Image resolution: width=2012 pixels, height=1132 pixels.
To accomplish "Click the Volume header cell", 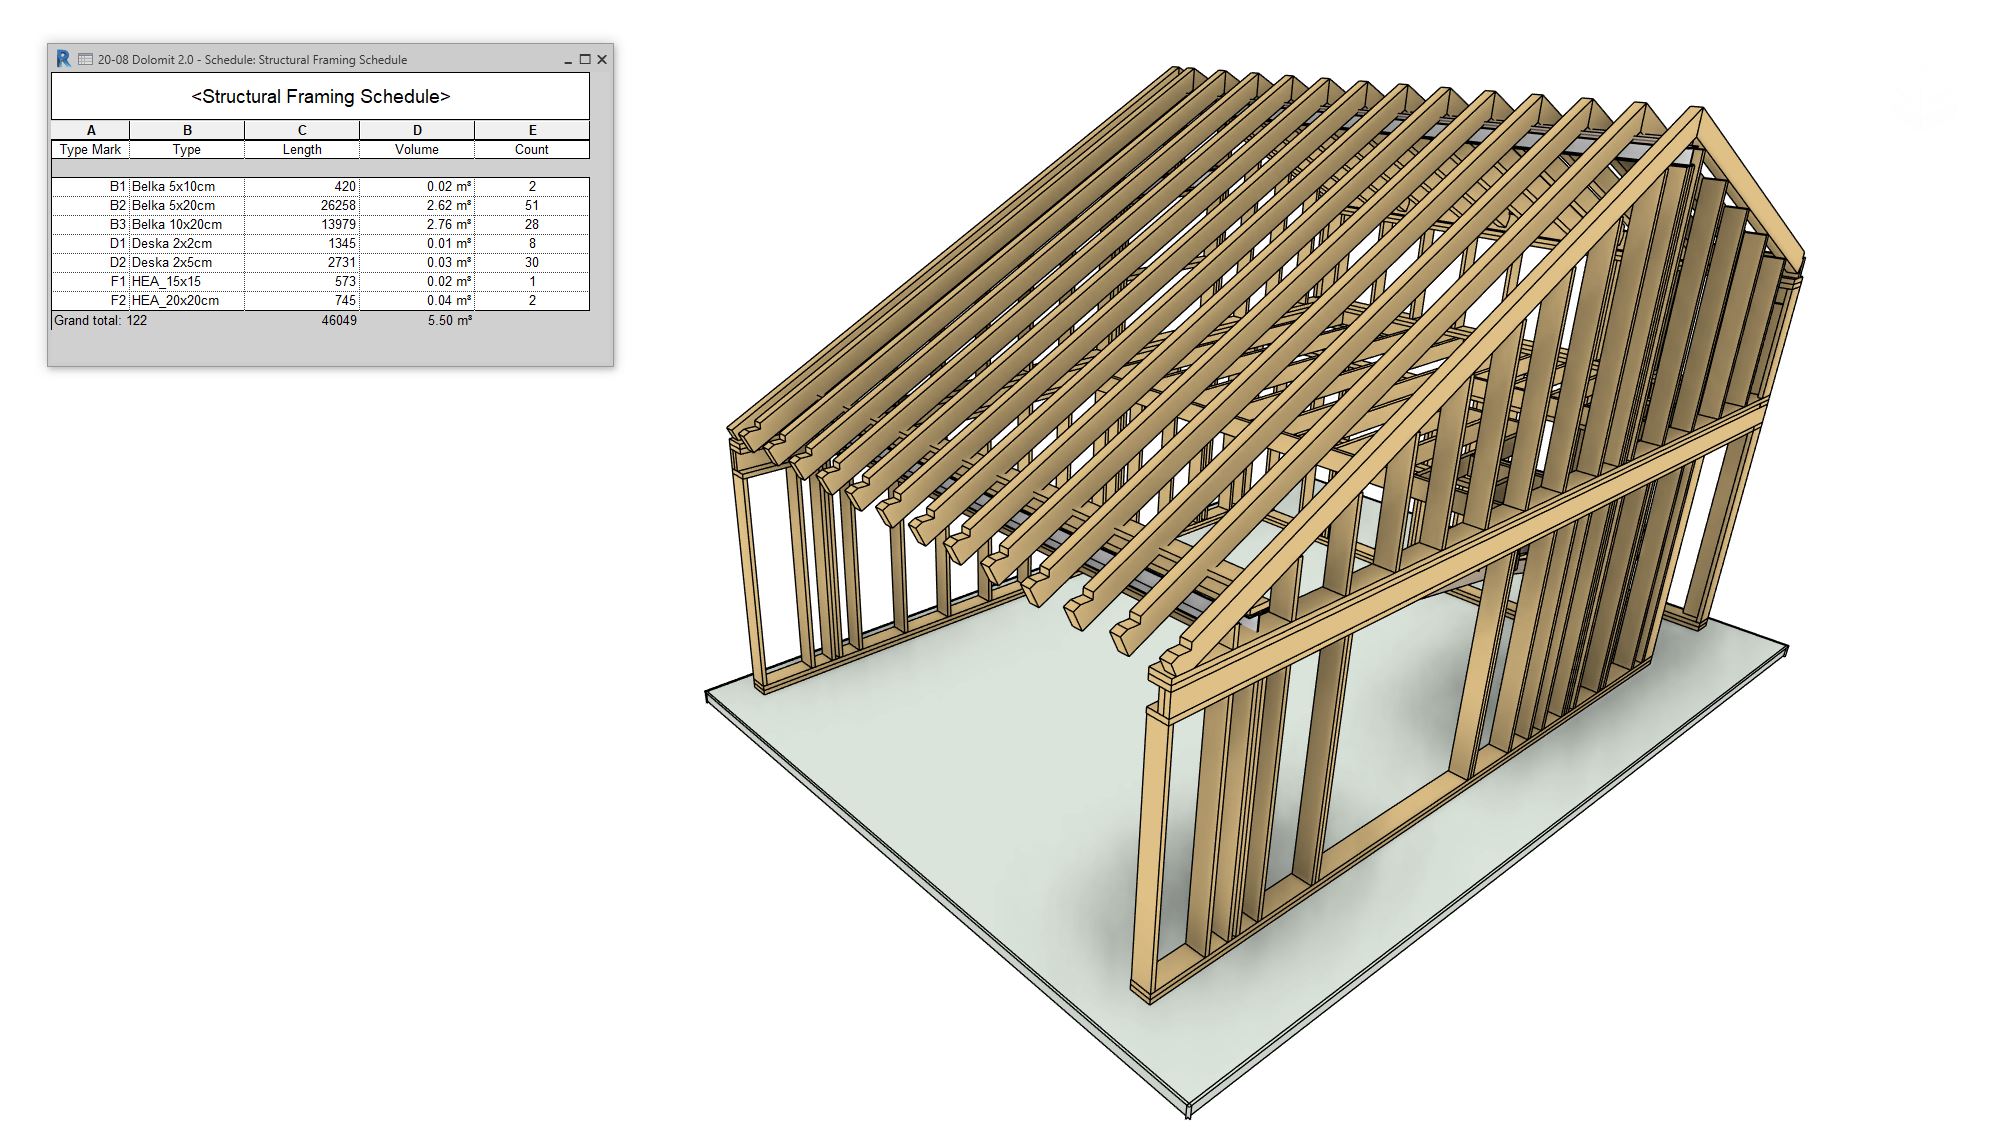I will pyautogui.click(x=416, y=149).
